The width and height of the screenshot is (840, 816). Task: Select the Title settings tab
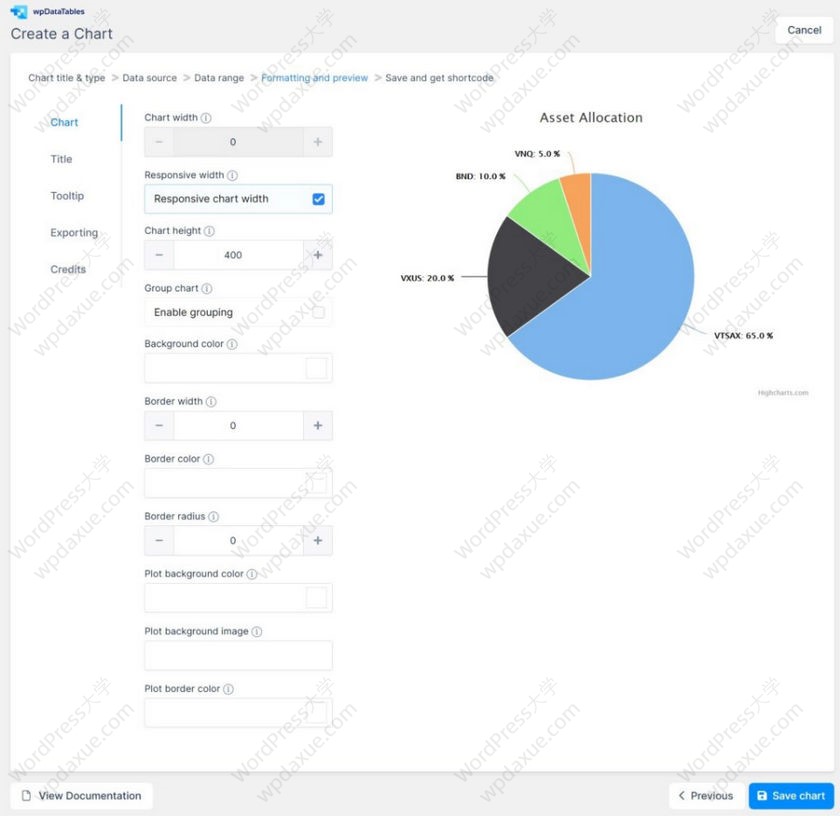[x=61, y=159]
